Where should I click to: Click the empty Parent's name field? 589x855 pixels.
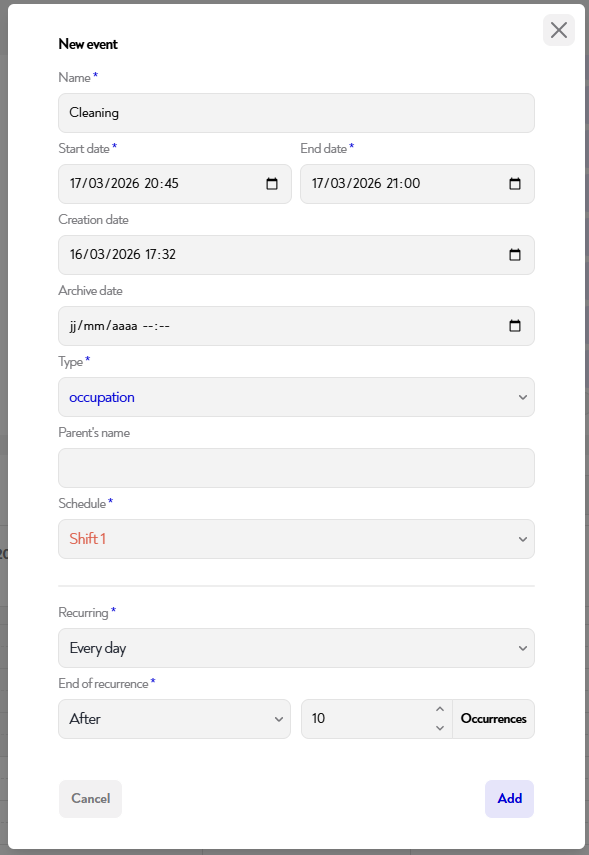pyautogui.click(x=296, y=467)
